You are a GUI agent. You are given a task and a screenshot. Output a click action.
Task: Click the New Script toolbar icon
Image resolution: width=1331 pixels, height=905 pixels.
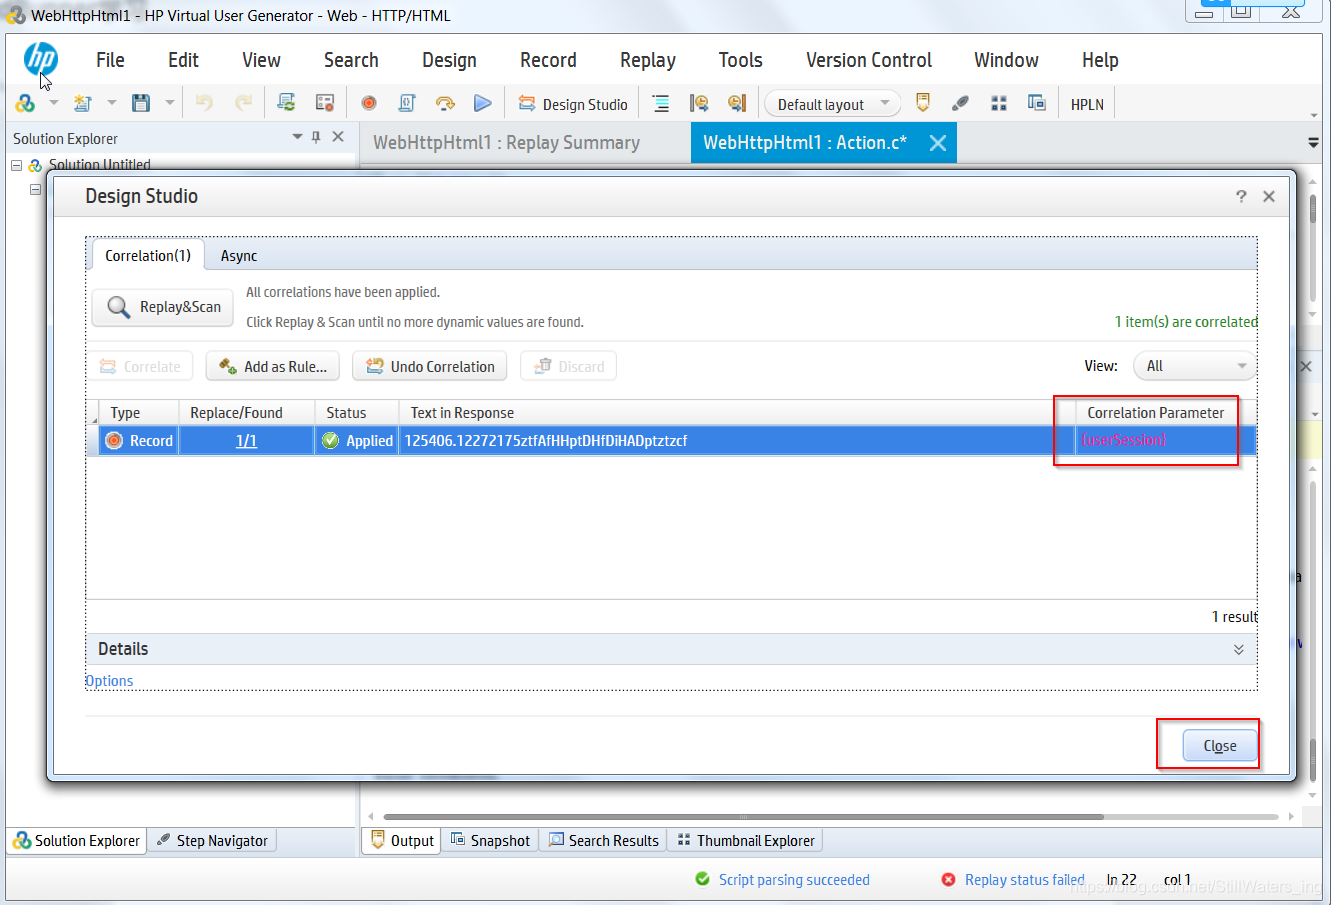coord(83,103)
